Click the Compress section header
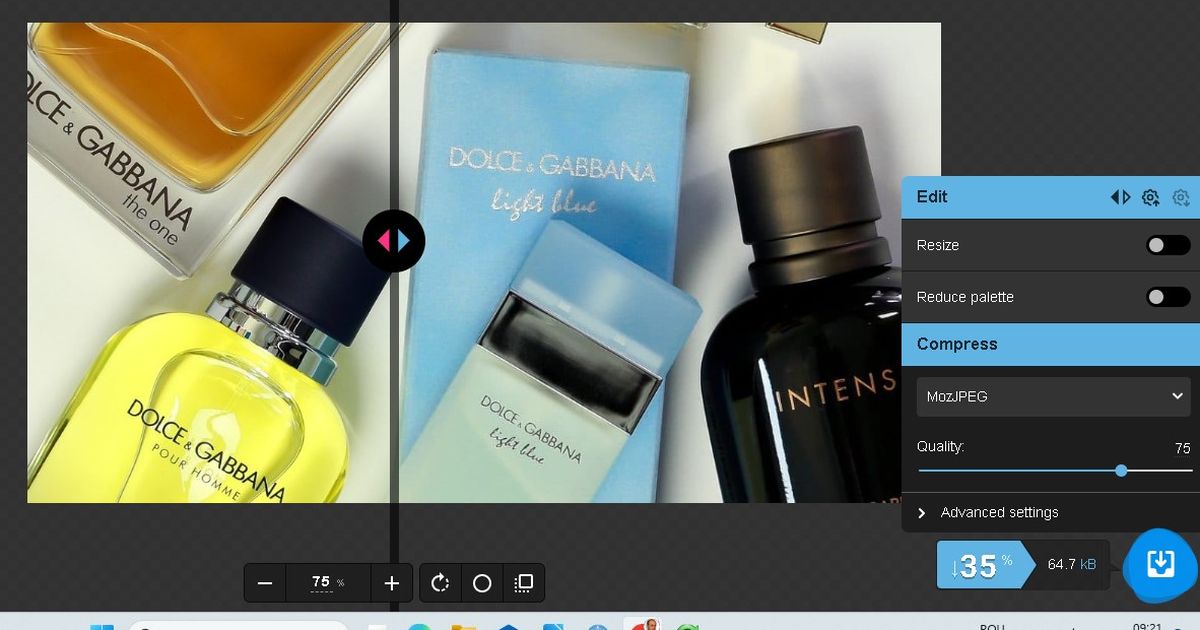This screenshot has width=1200, height=630. coord(1050,344)
